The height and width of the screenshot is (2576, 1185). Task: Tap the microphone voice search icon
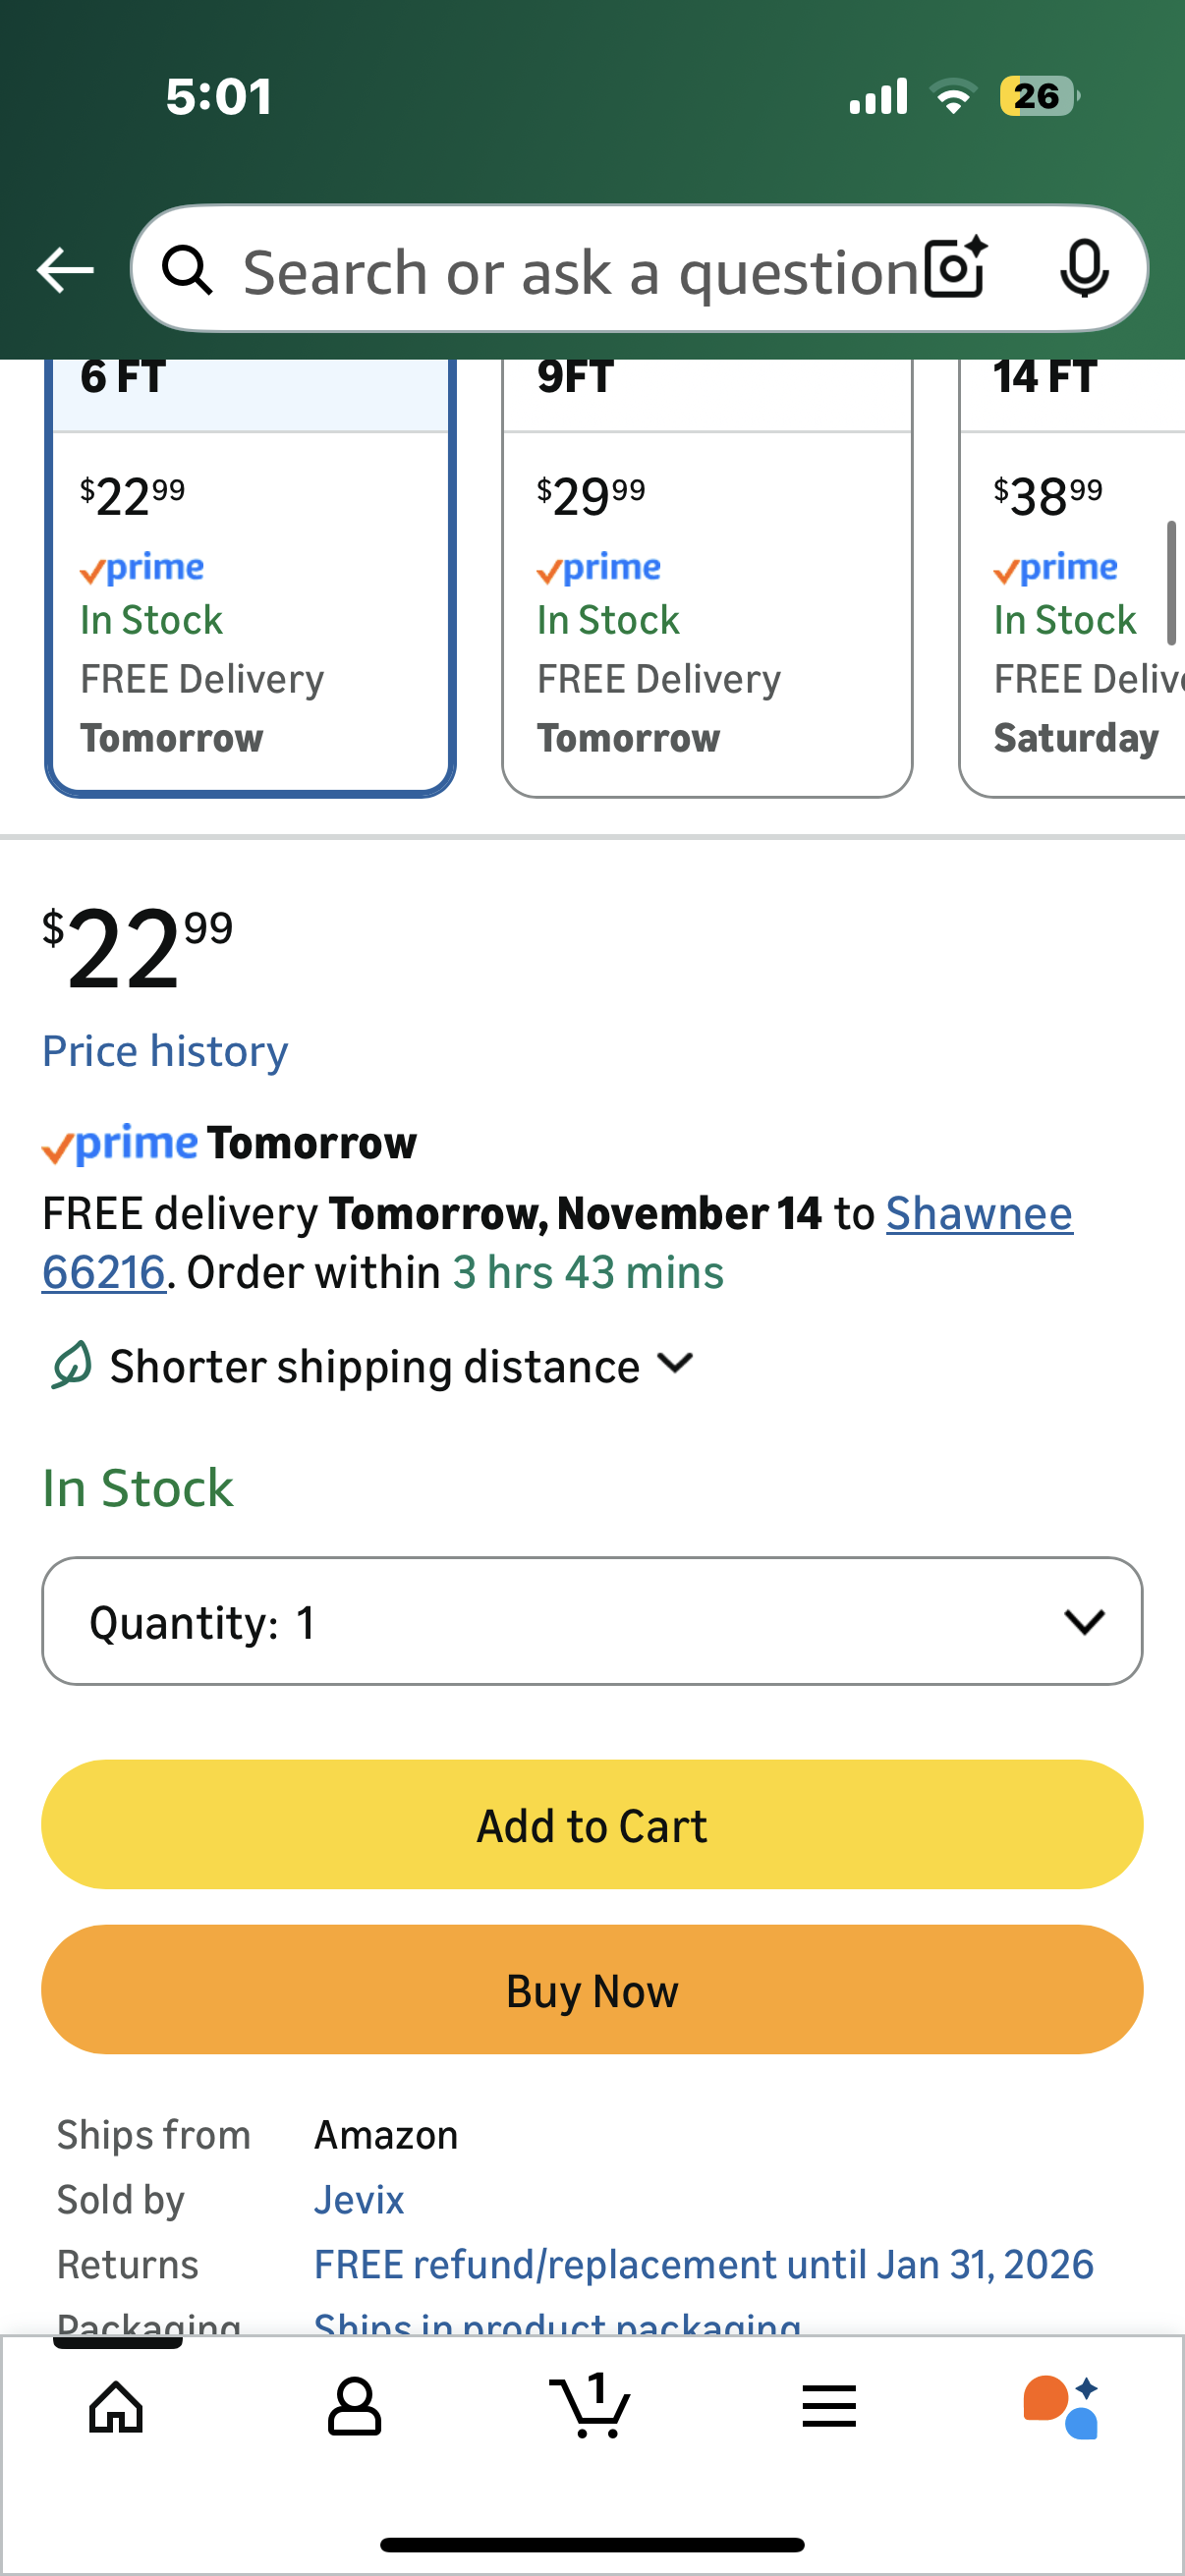click(1084, 268)
